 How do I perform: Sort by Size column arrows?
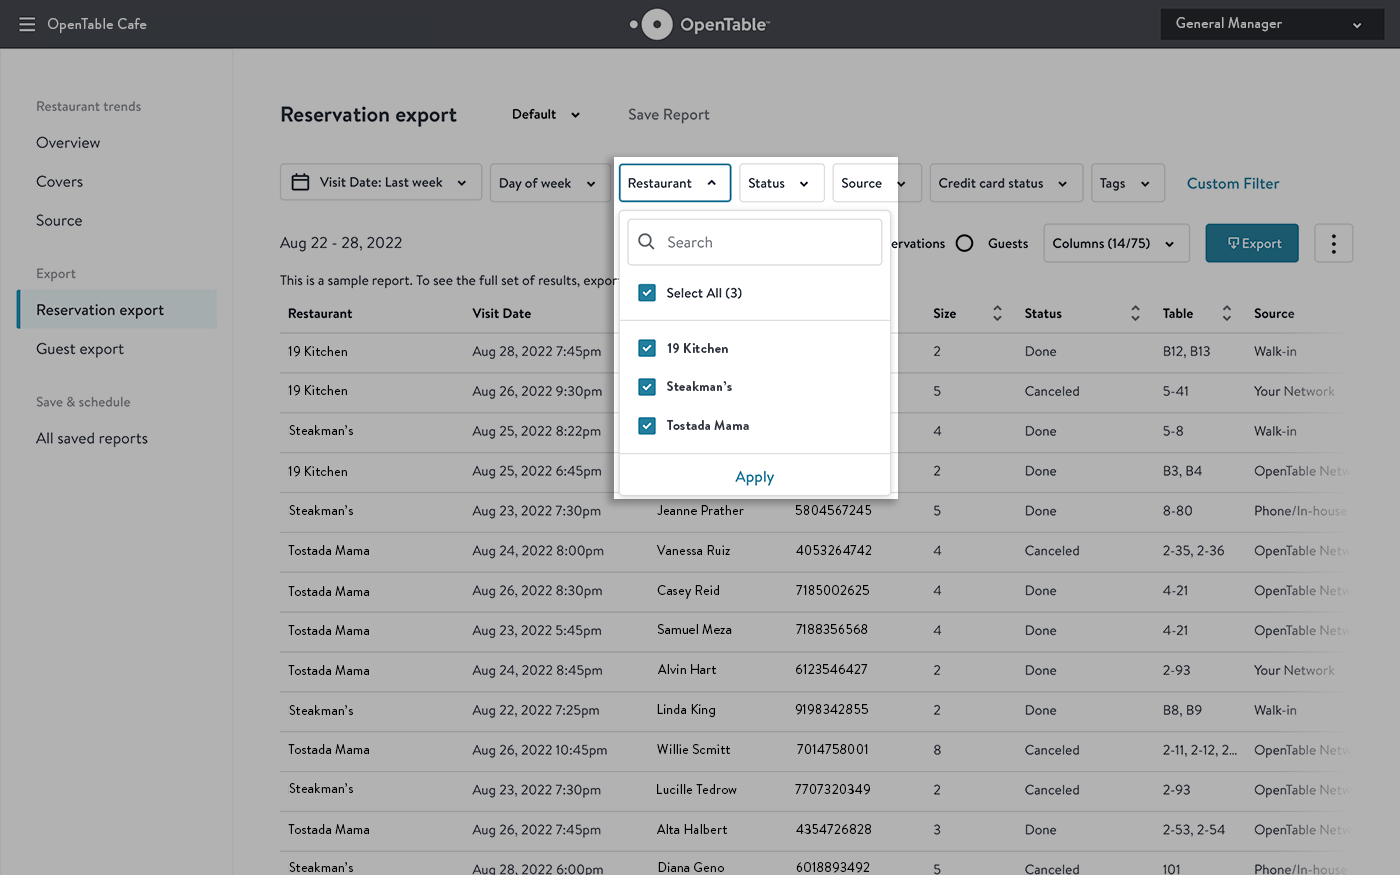[x=997, y=314]
